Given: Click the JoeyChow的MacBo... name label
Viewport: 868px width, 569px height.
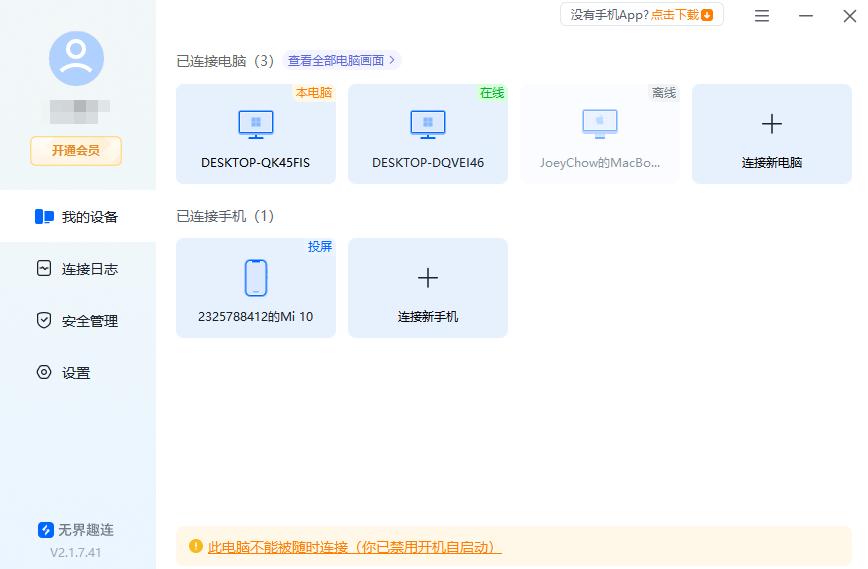Looking at the screenshot, I should (x=600, y=163).
